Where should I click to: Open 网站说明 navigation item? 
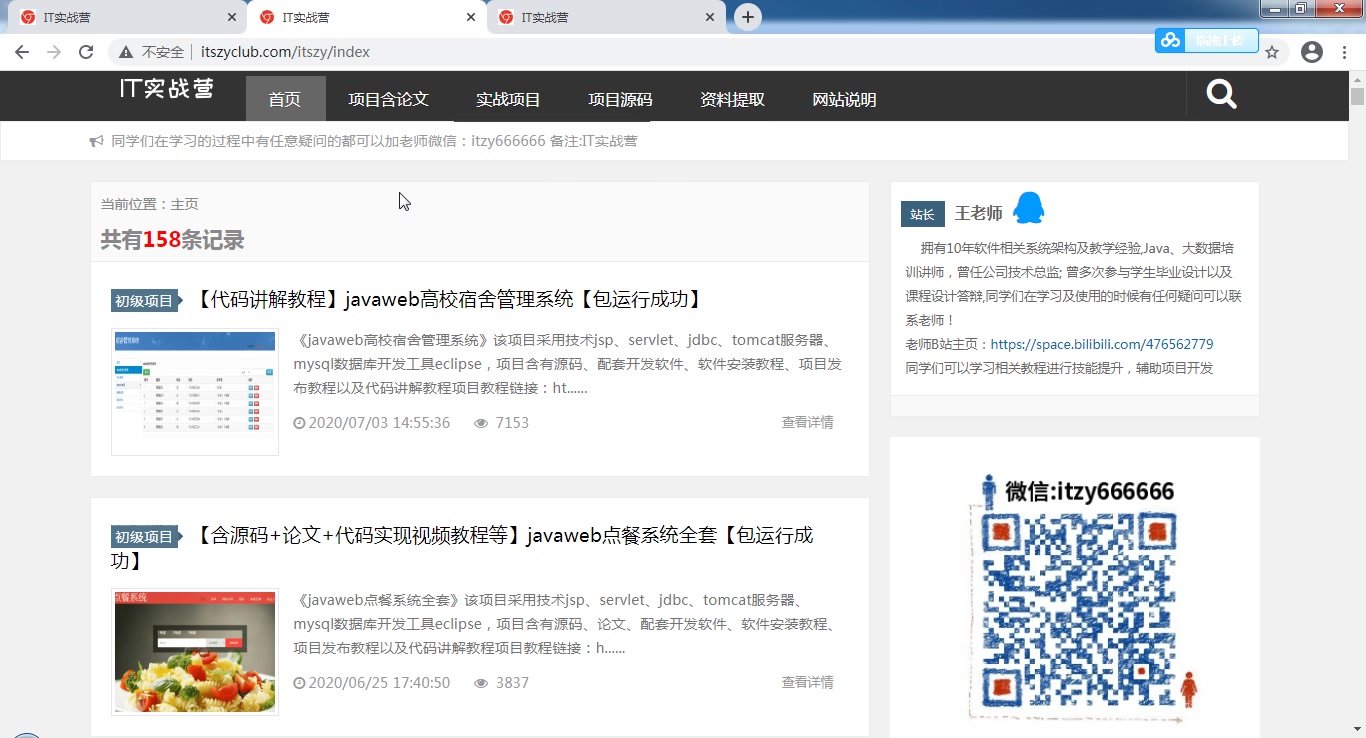(844, 99)
